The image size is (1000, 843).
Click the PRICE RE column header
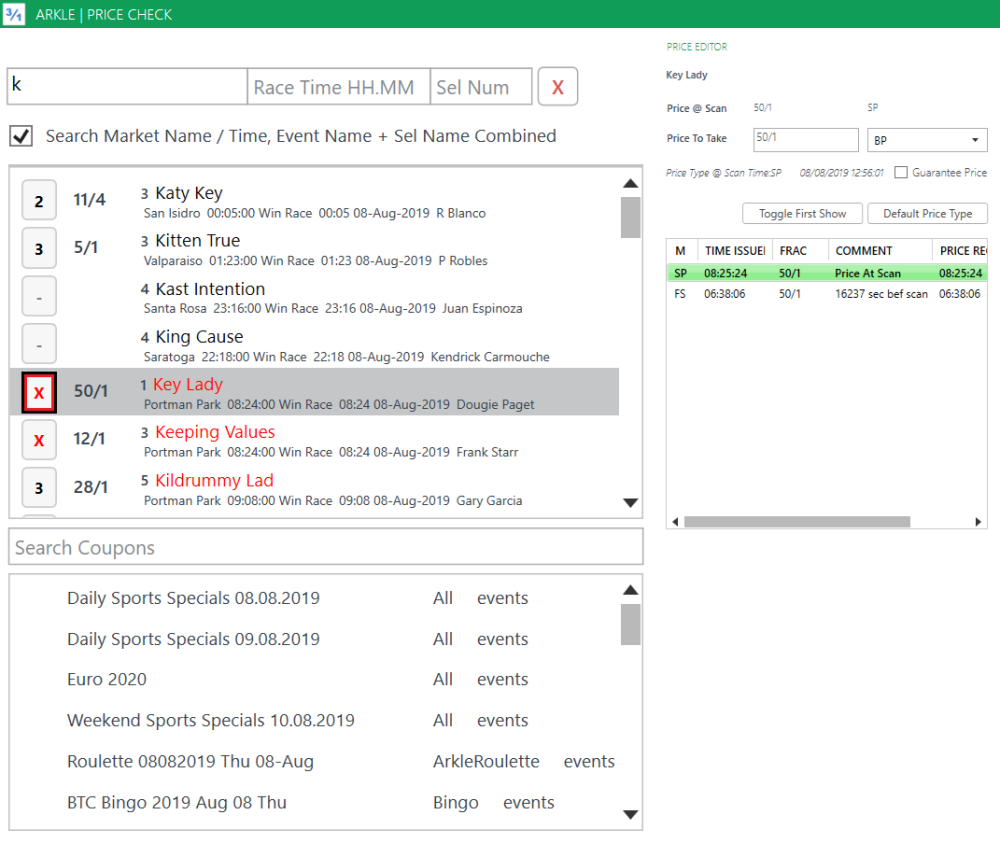tap(960, 251)
